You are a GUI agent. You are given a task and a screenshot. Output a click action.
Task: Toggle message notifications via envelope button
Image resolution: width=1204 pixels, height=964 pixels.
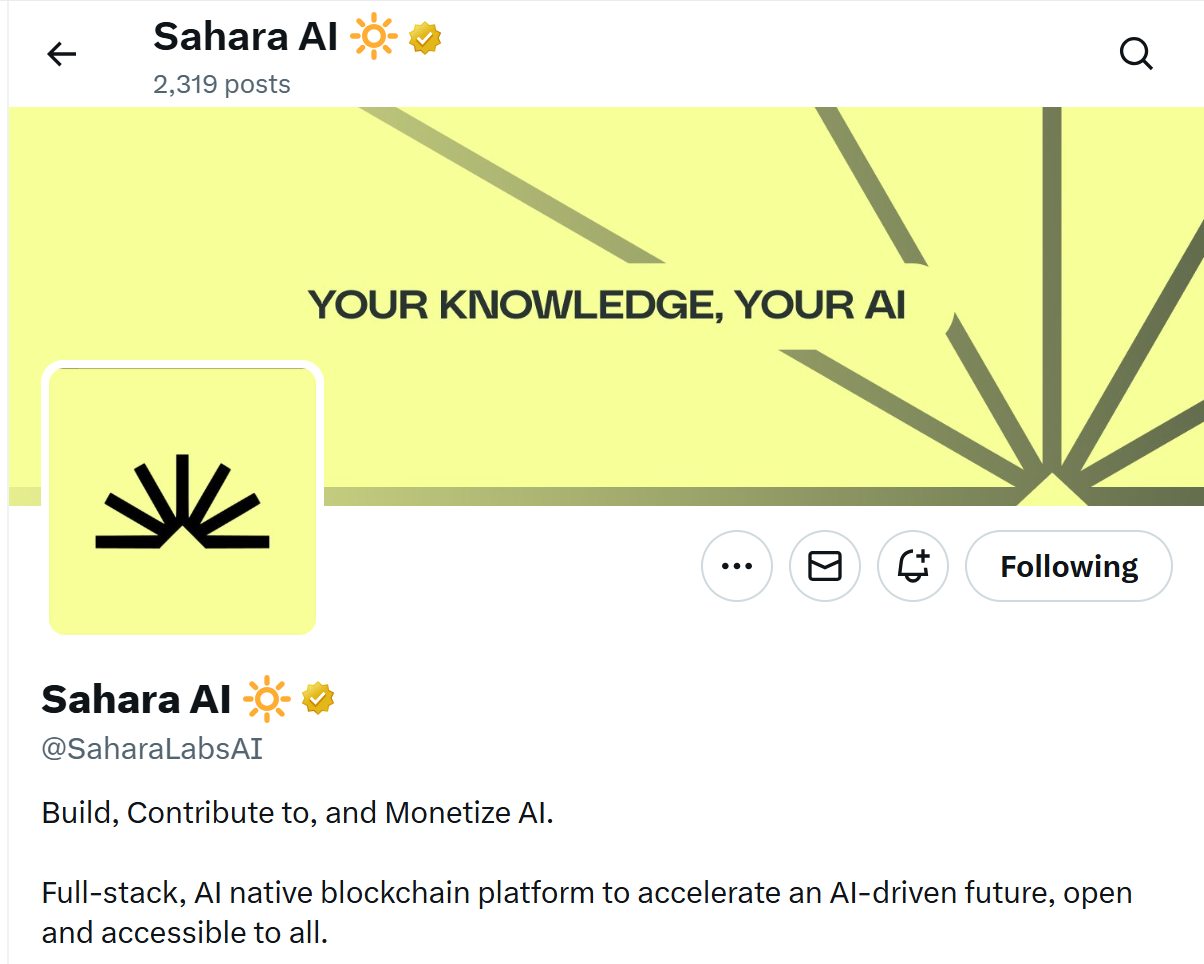824,566
